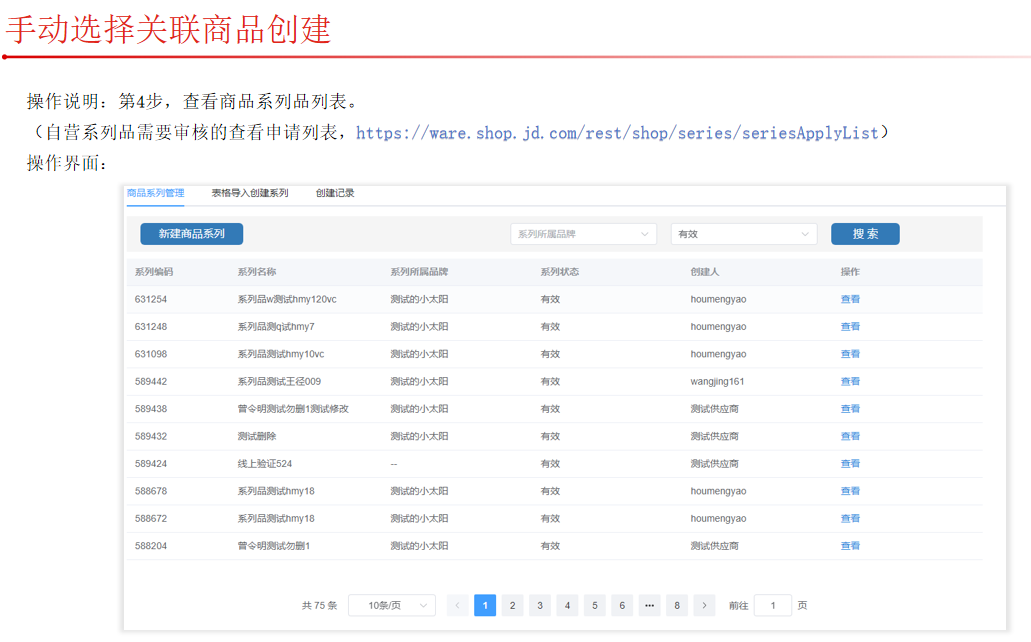Switch to the 表格导入创建系列 tab
The width and height of the screenshot is (1031, 642).
point(249,193)
